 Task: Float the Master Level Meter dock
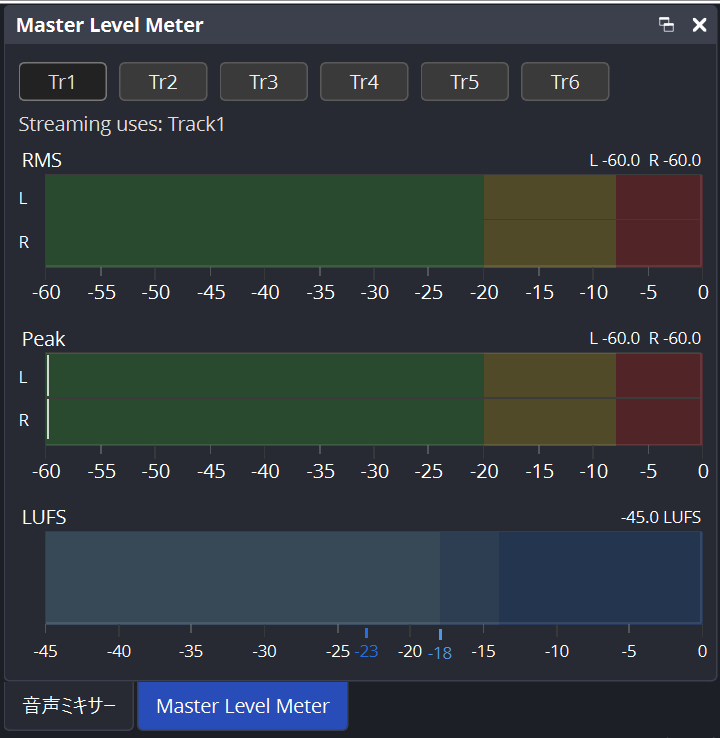tap(666, 24)
